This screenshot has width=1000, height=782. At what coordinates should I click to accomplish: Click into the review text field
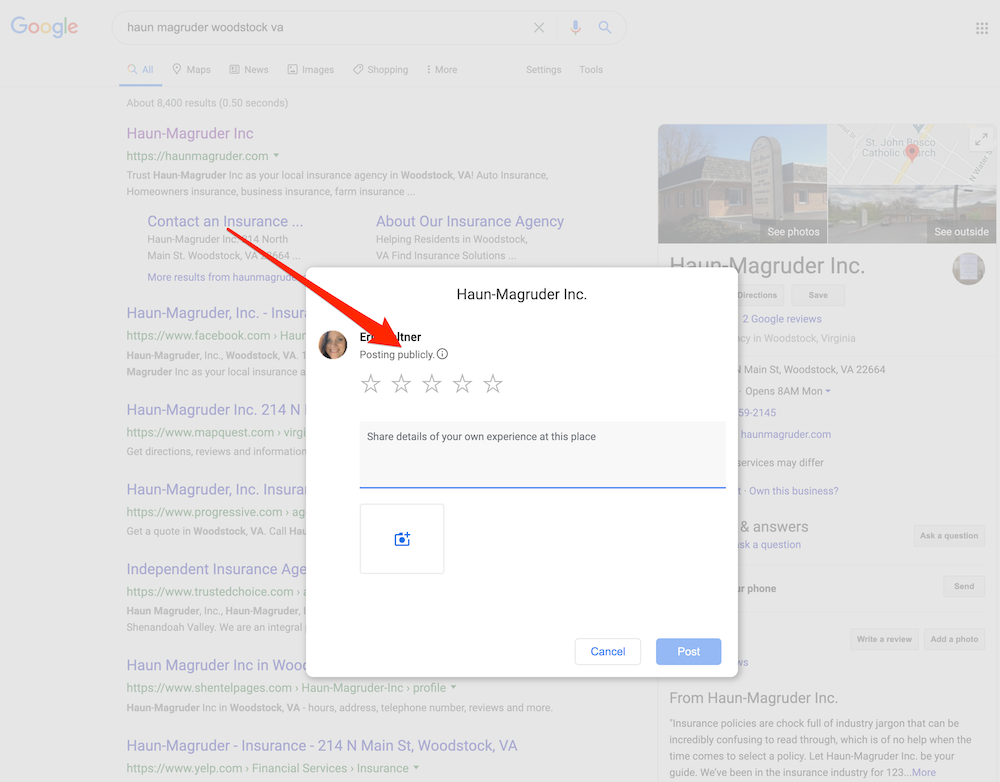[542, 455]
